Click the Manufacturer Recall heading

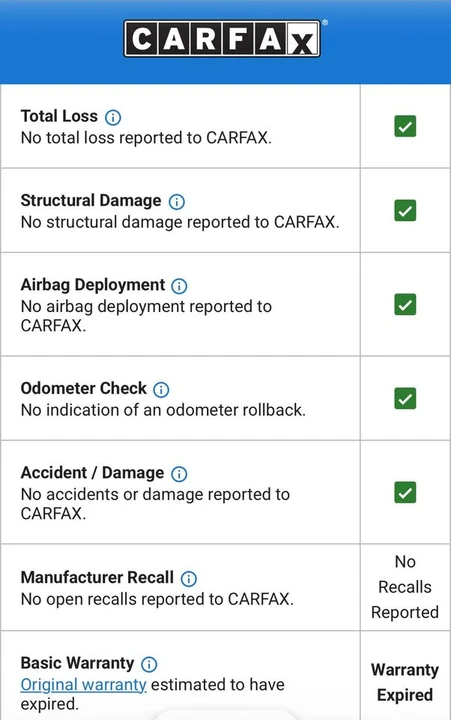97,577
